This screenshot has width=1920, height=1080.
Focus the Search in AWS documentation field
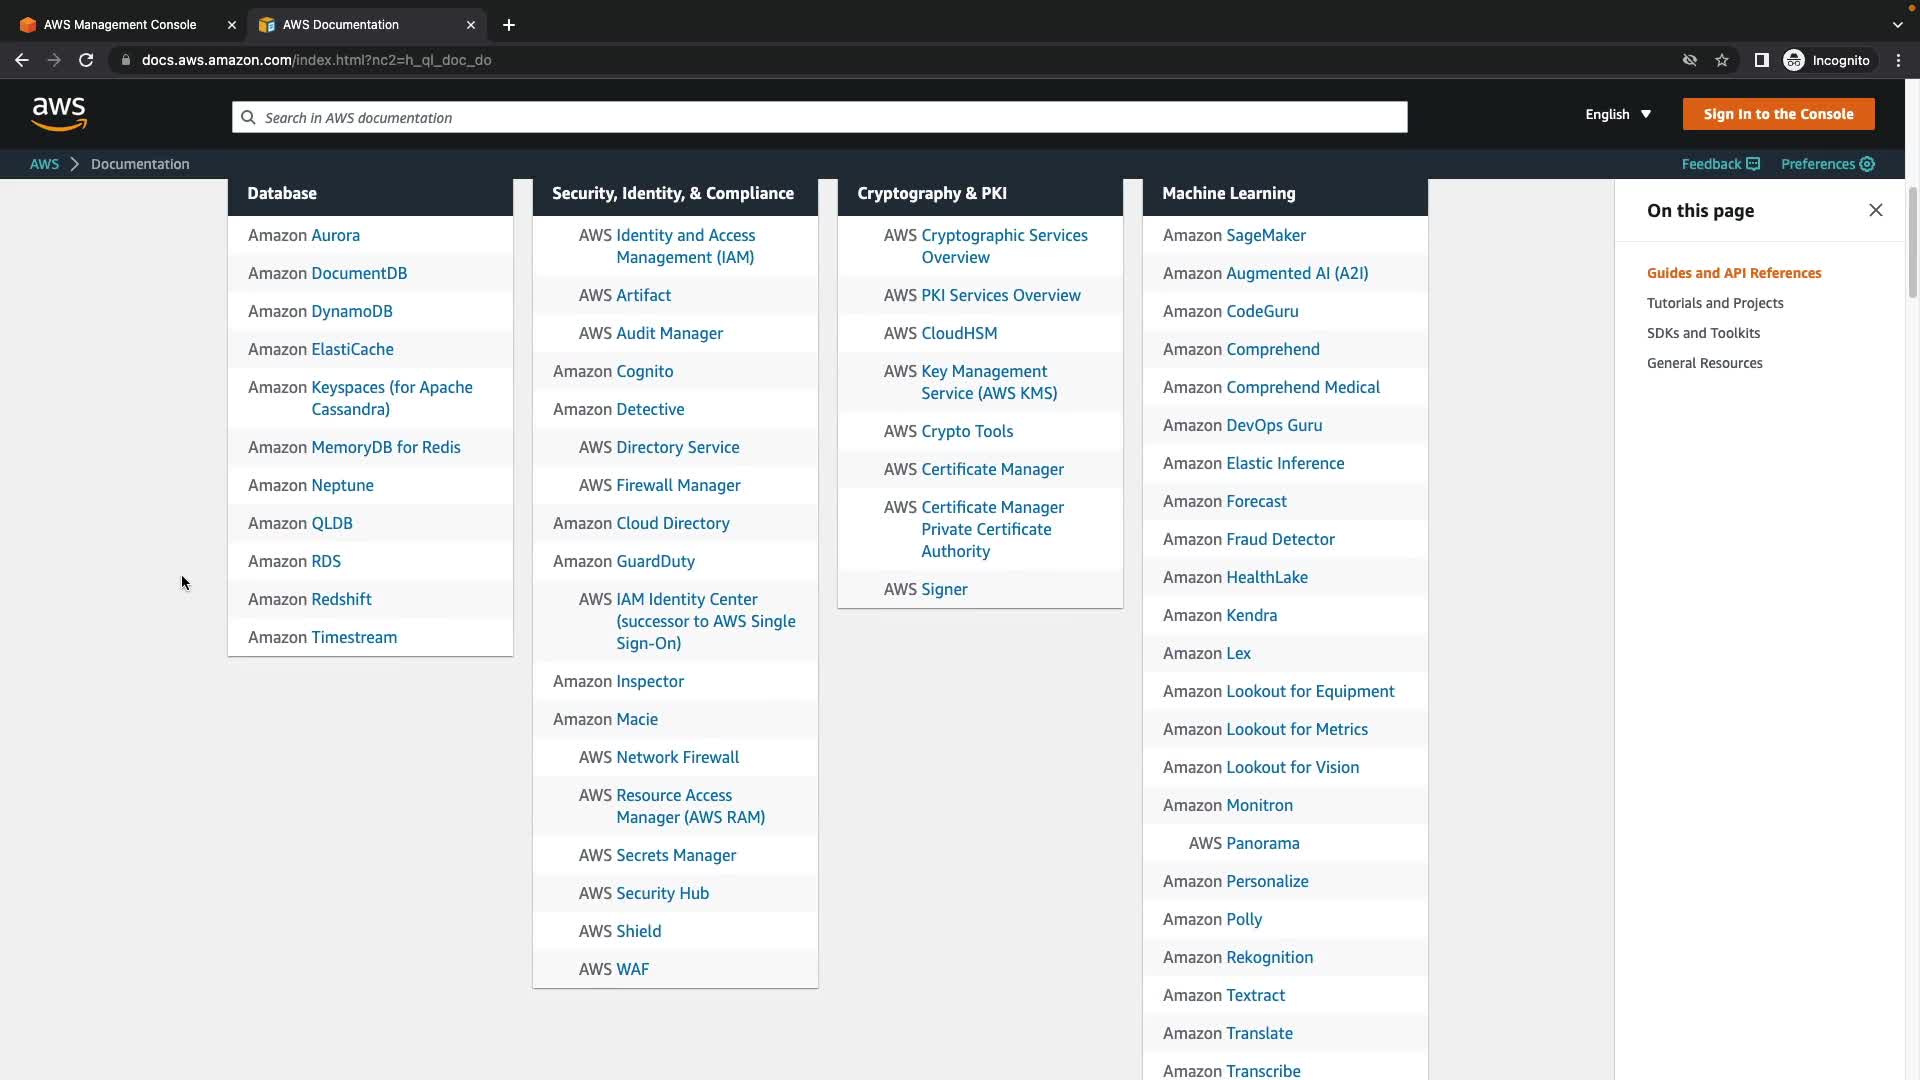pos(820,117)
